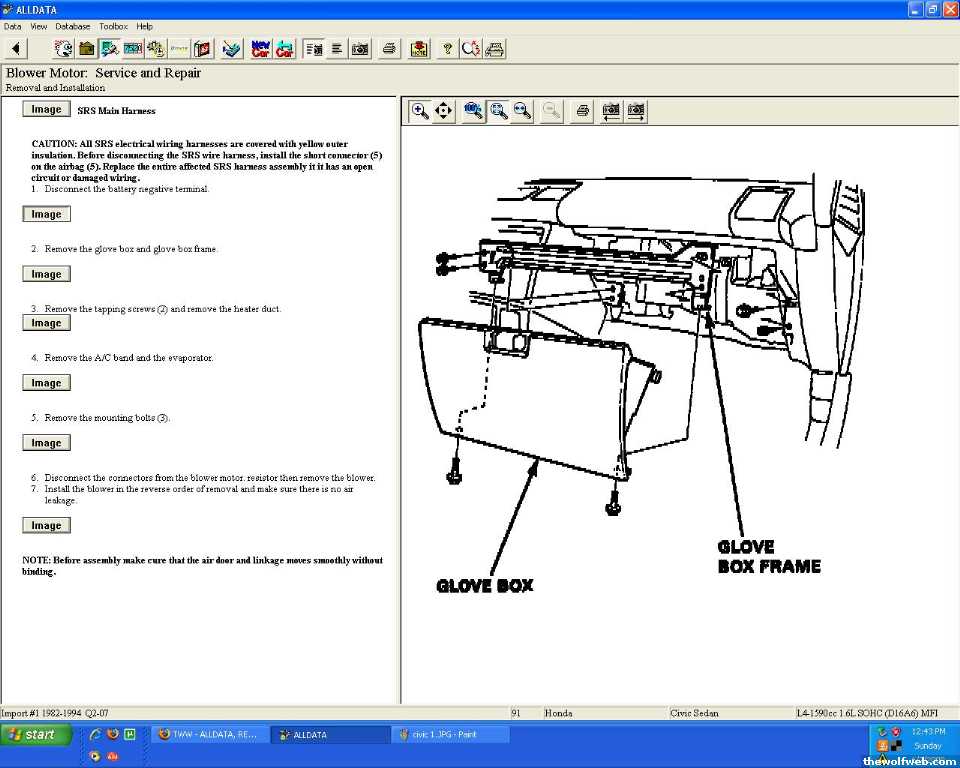Click the help question mark icon
This screenshot has height=768, width=960.
click(447, 48)
